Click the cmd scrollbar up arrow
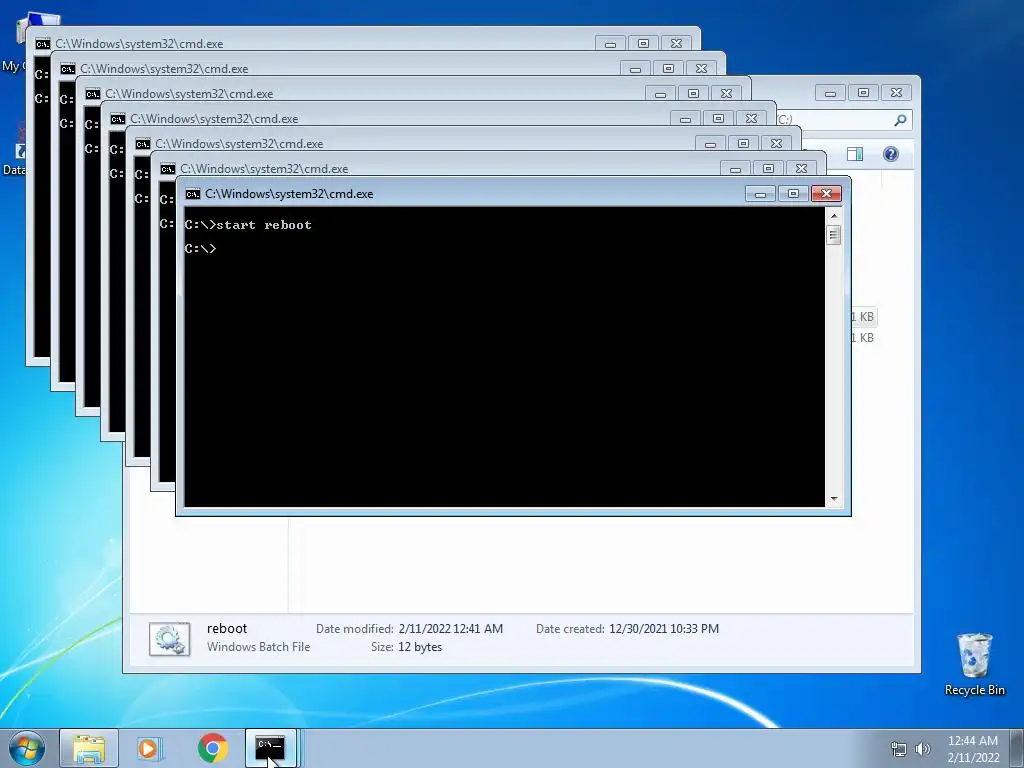The image size is (1024, 768). (833, 216)
